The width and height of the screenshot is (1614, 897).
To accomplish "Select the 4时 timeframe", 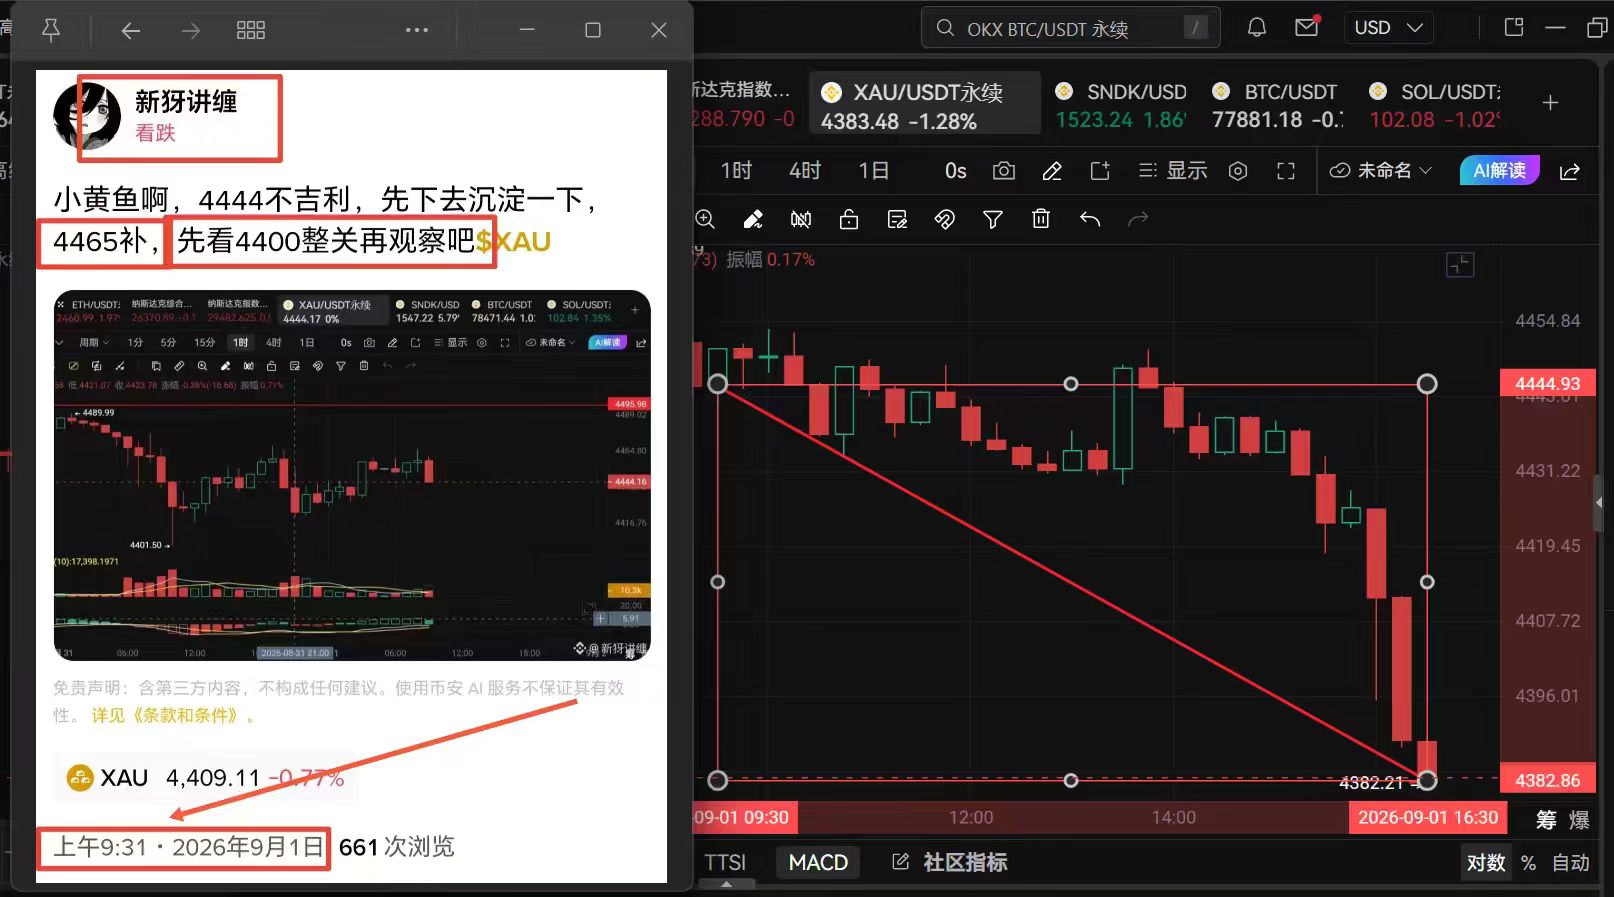I will pyautogui.click(x=804, y=171).
